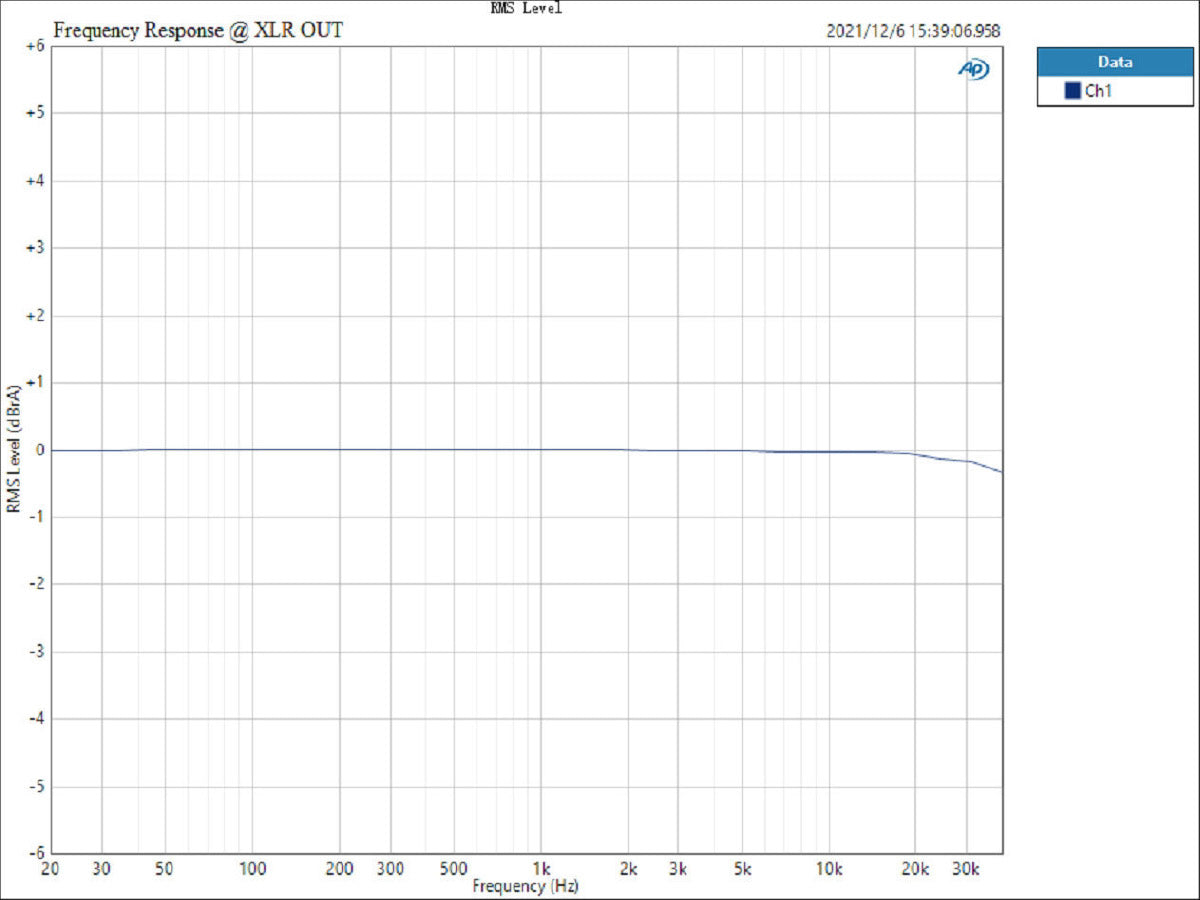Click the +3 y-axis tick label

point(34,248)
